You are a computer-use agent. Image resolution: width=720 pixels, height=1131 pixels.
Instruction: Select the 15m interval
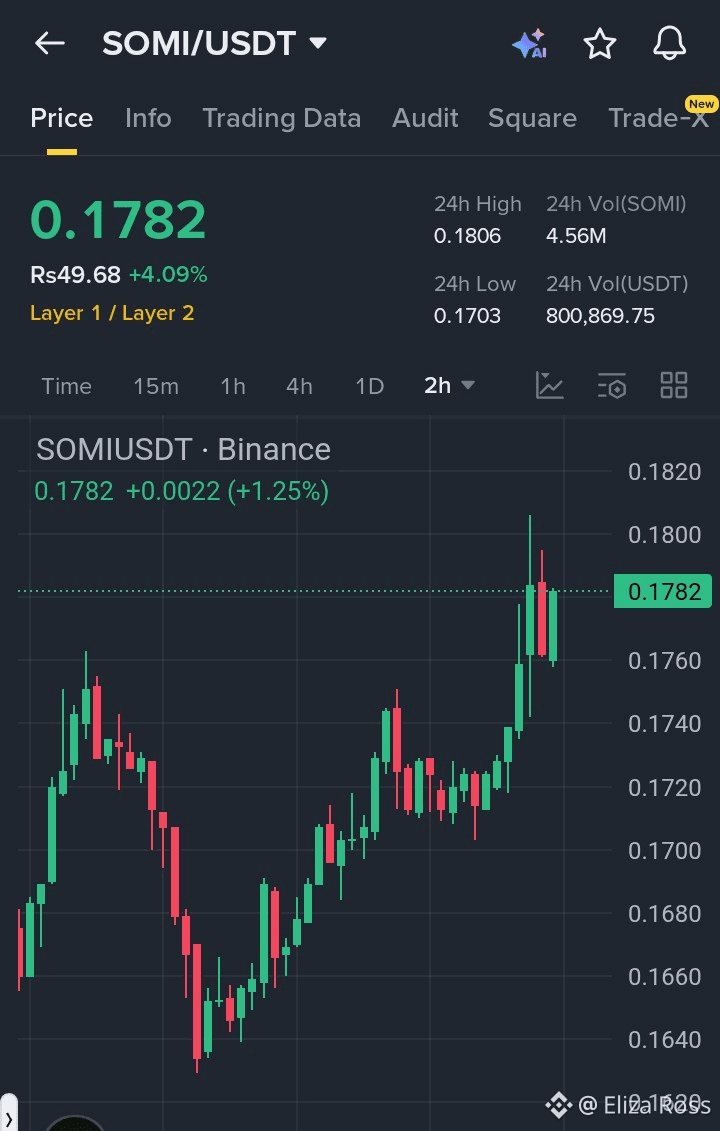(156, 386)
